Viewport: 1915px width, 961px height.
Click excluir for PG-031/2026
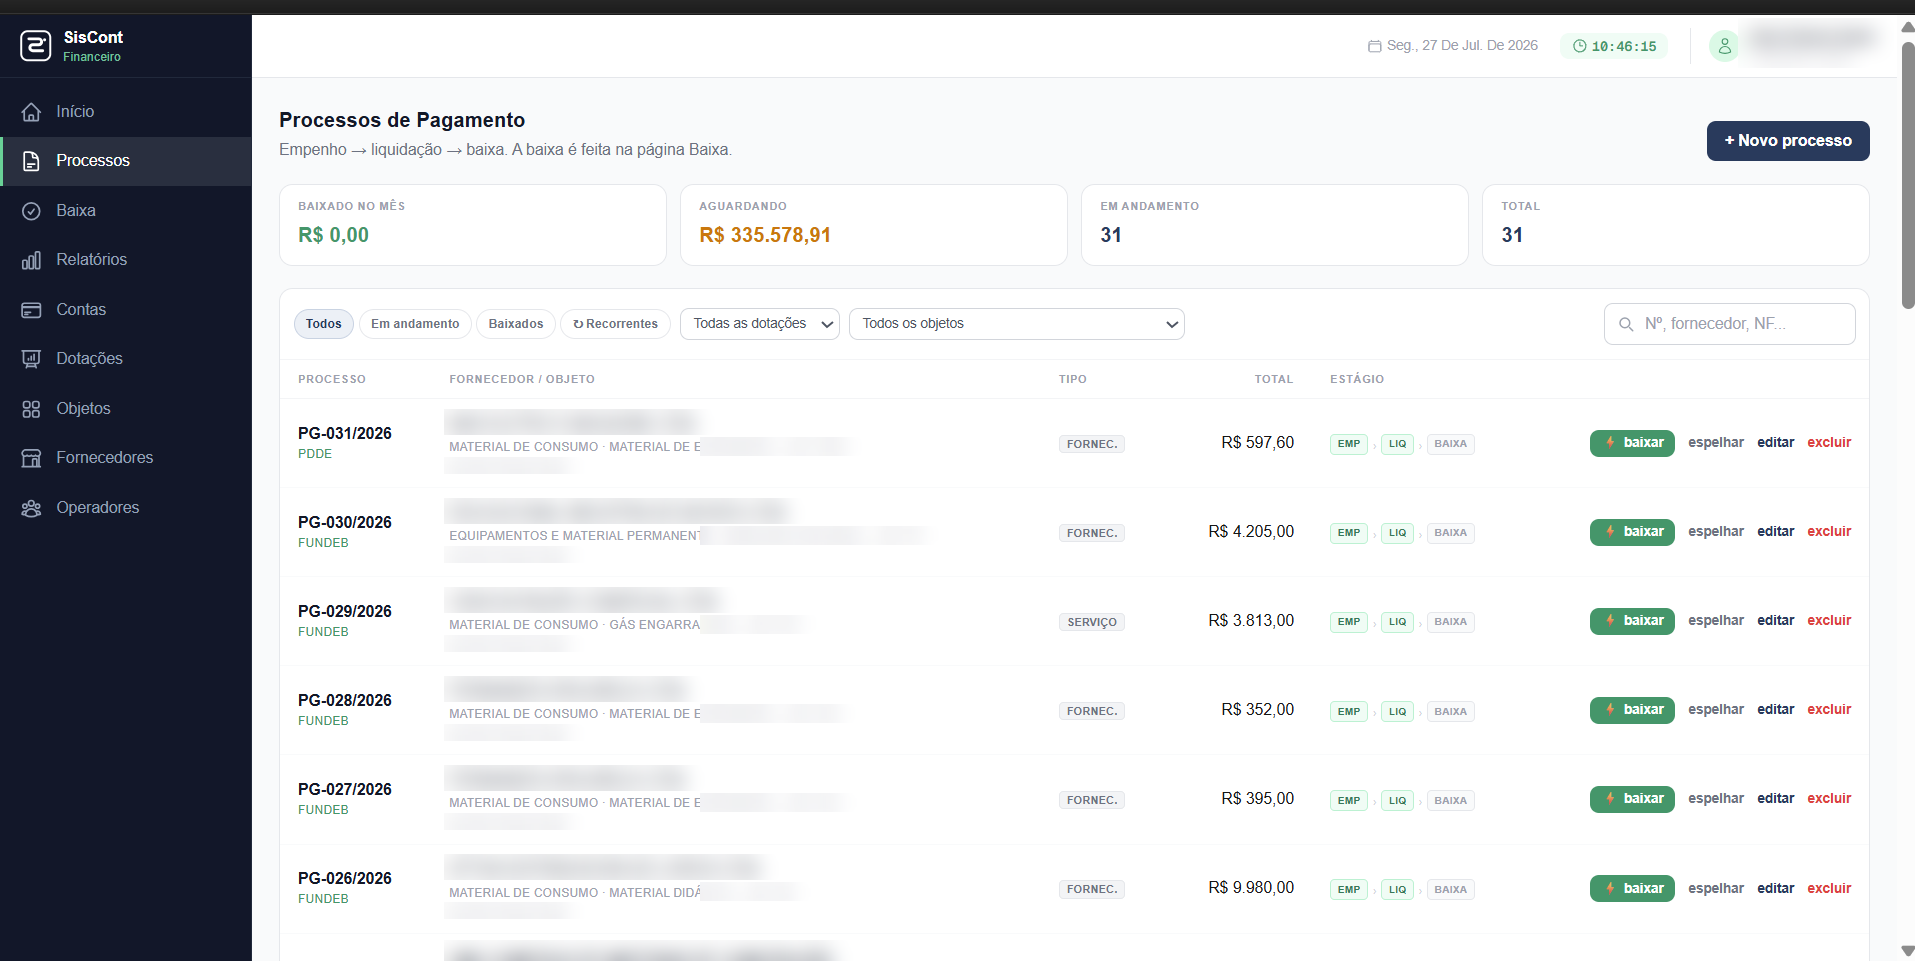click(x=1829, y=443)
